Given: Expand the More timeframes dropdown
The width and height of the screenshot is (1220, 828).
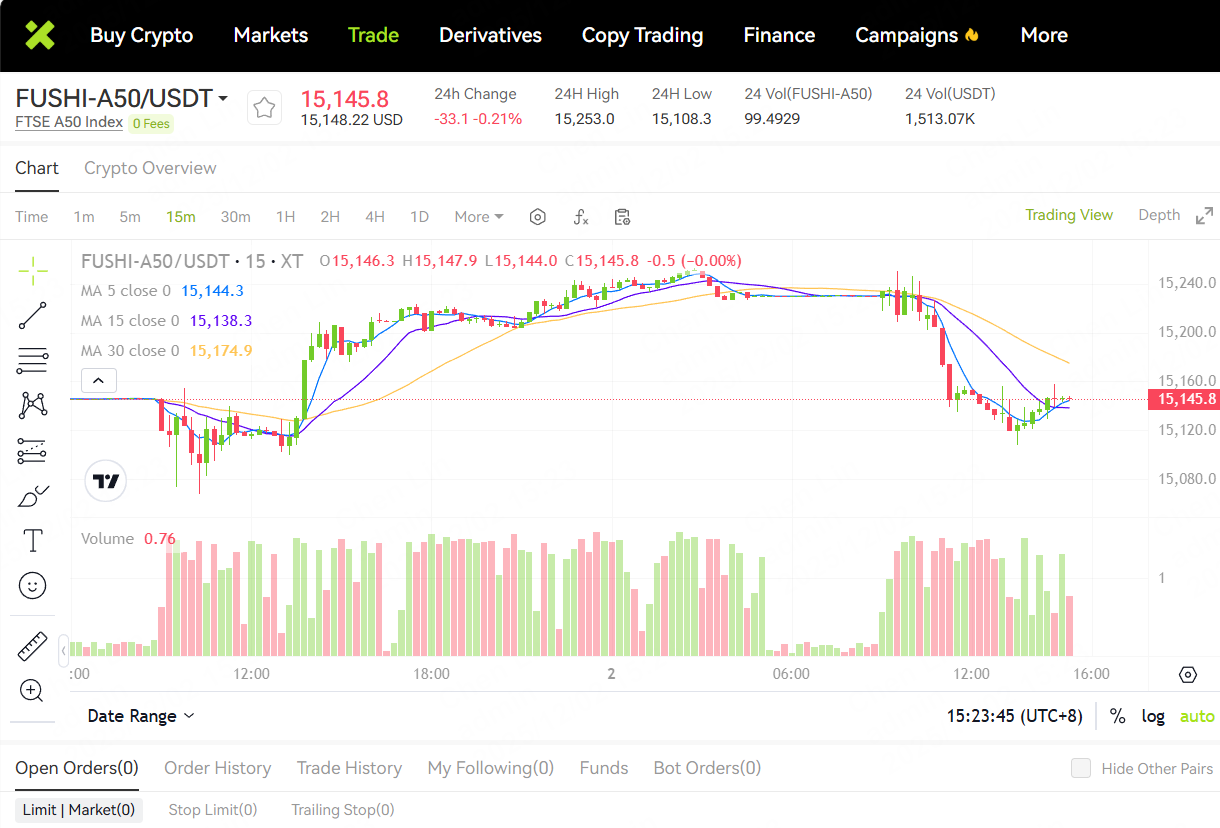Looking at the screenshot, I should (x=479, y=217).
